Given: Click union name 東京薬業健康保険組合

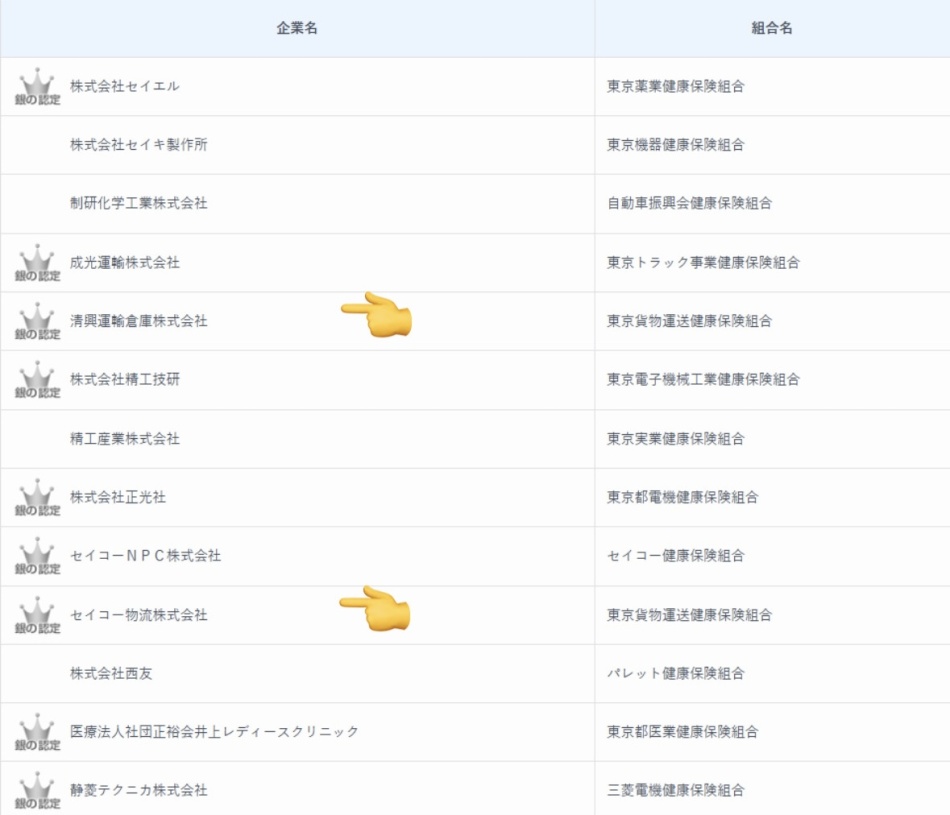Looking at the screenshot, I should (676, 86).
